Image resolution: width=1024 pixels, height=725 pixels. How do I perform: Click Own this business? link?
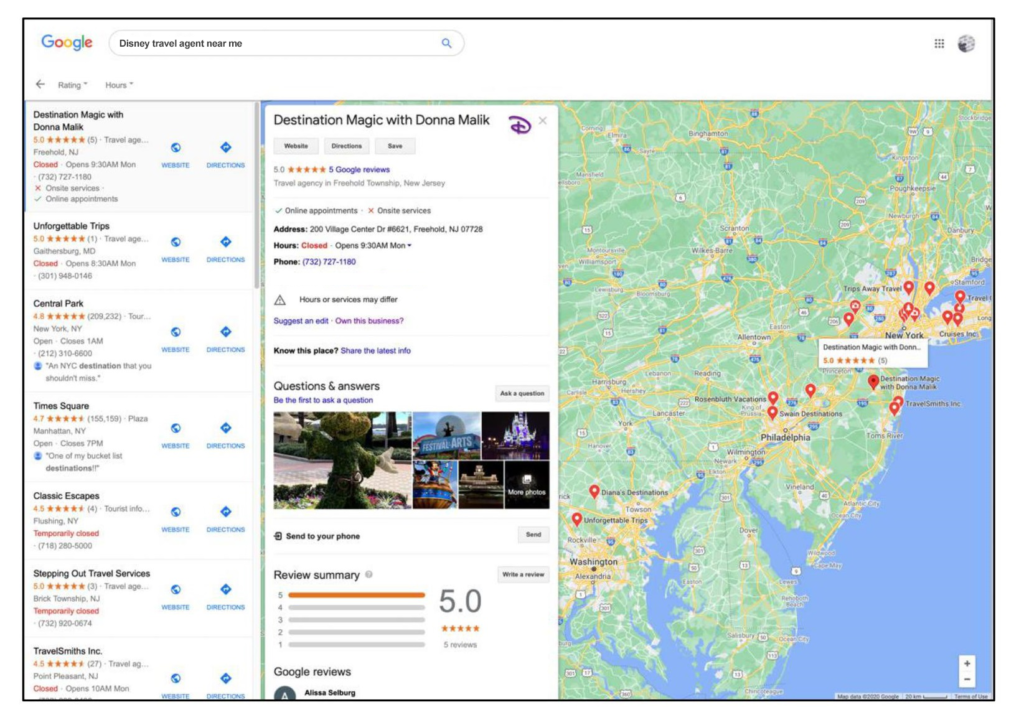(370, 321)
